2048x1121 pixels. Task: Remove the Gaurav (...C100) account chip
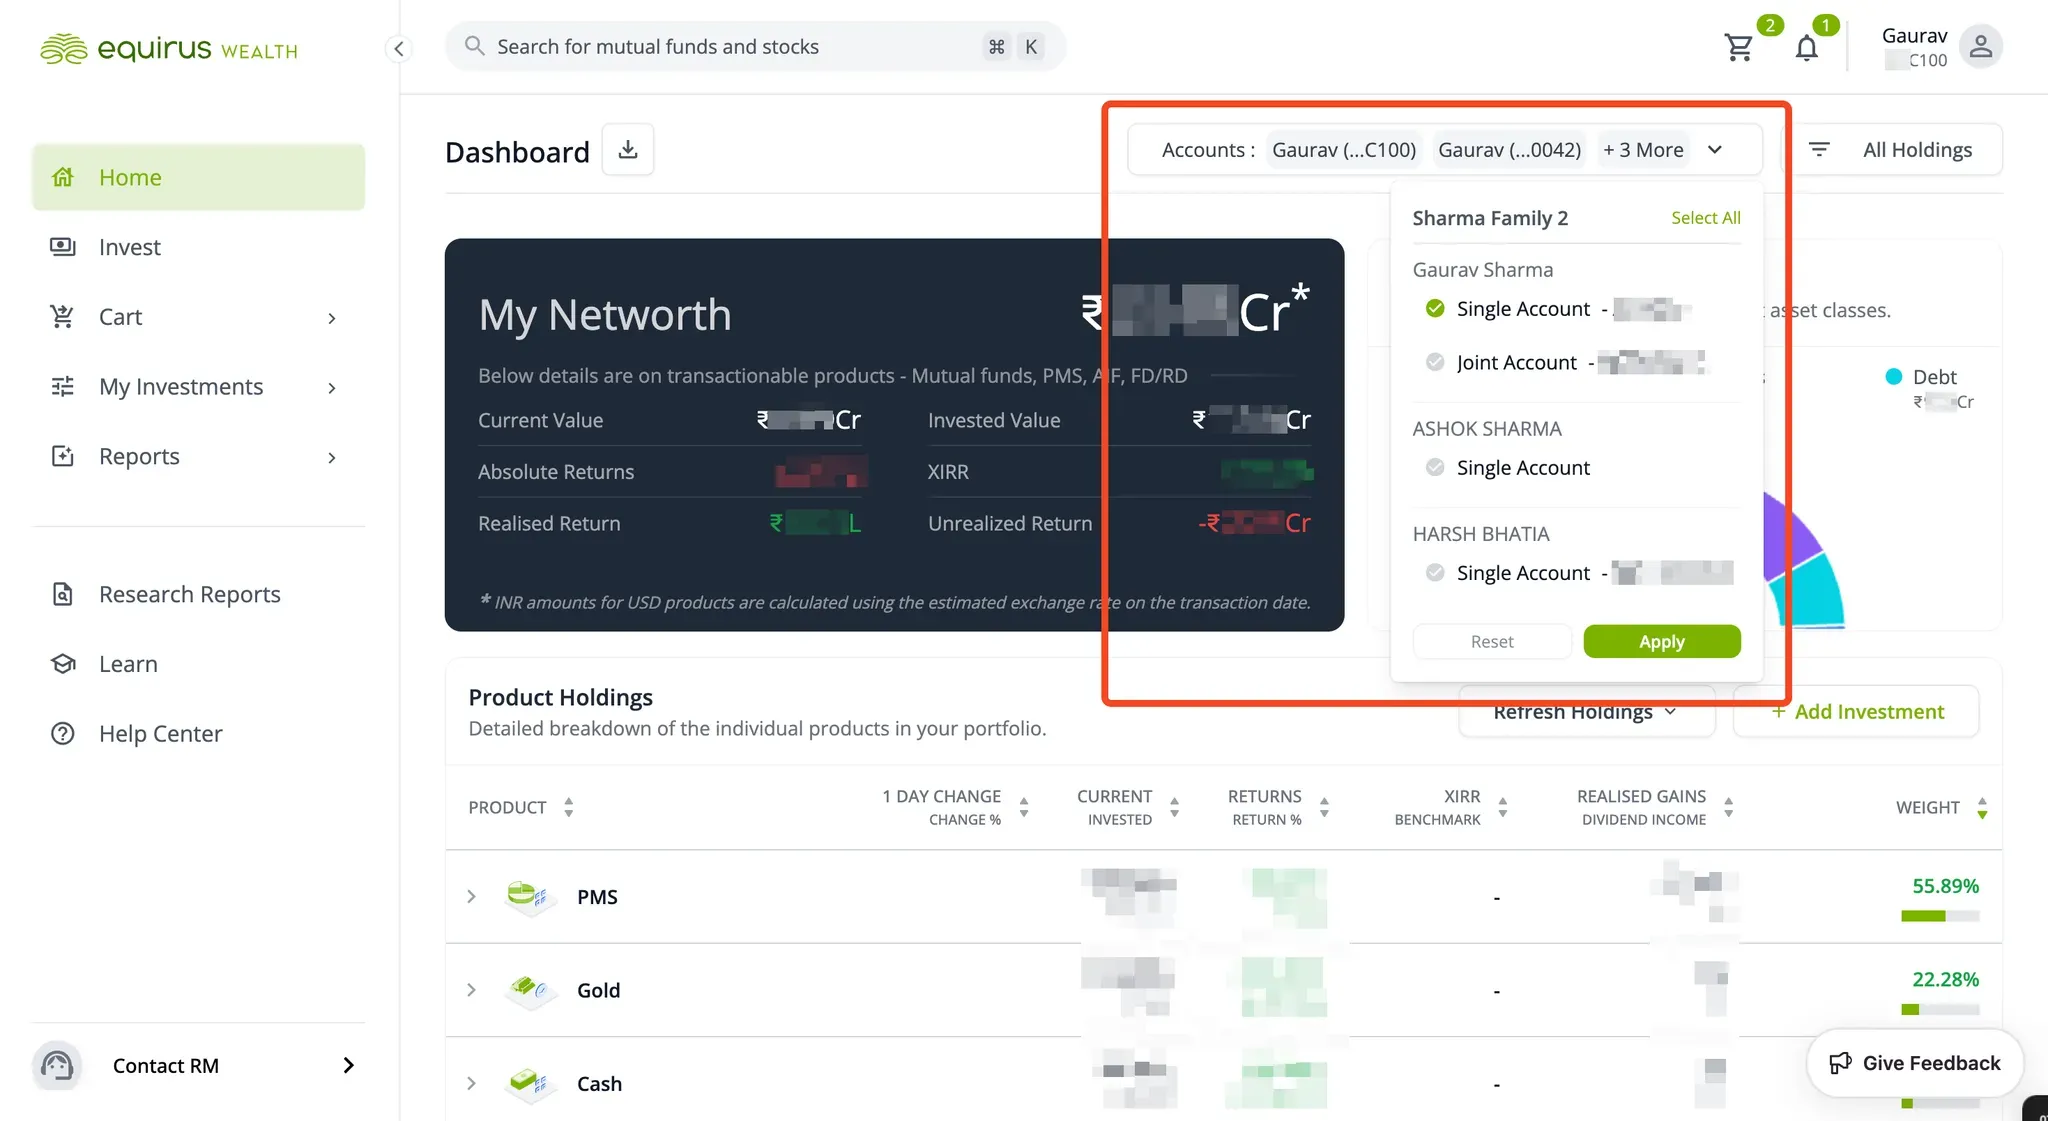pos(1344,150)
